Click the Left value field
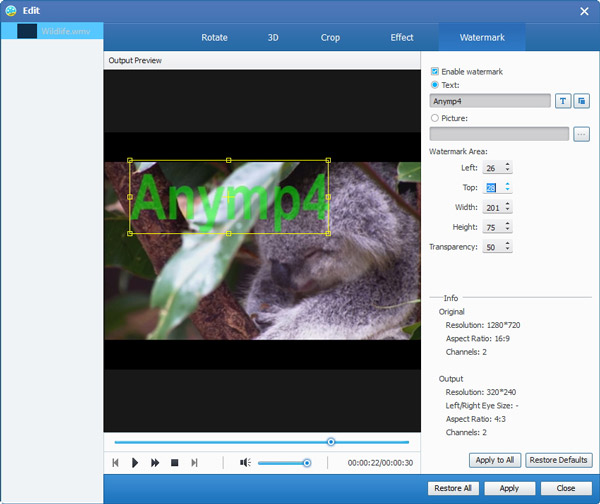Viewport: 600px width, 504px height. click(x=492, y=168)
